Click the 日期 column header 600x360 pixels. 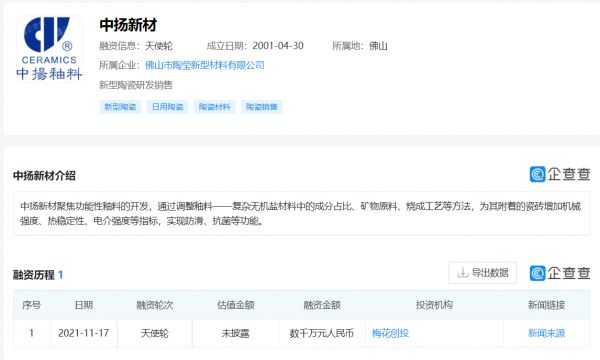[84, 305]
